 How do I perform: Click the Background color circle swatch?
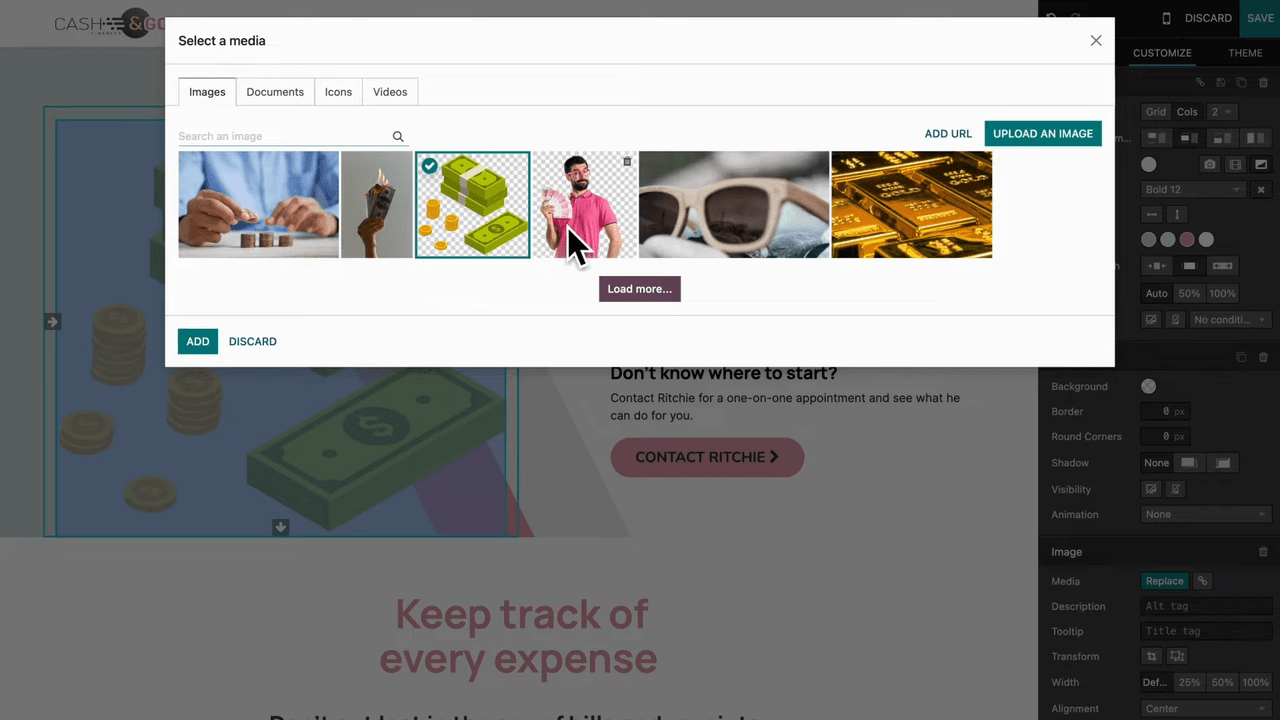click(x=1148, y=387)
